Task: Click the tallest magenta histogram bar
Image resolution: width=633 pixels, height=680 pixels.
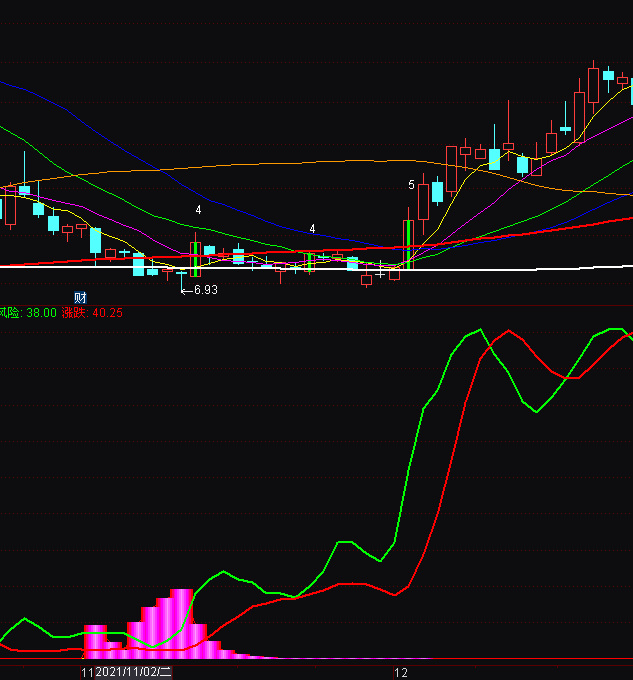Action: coord(181,620)
